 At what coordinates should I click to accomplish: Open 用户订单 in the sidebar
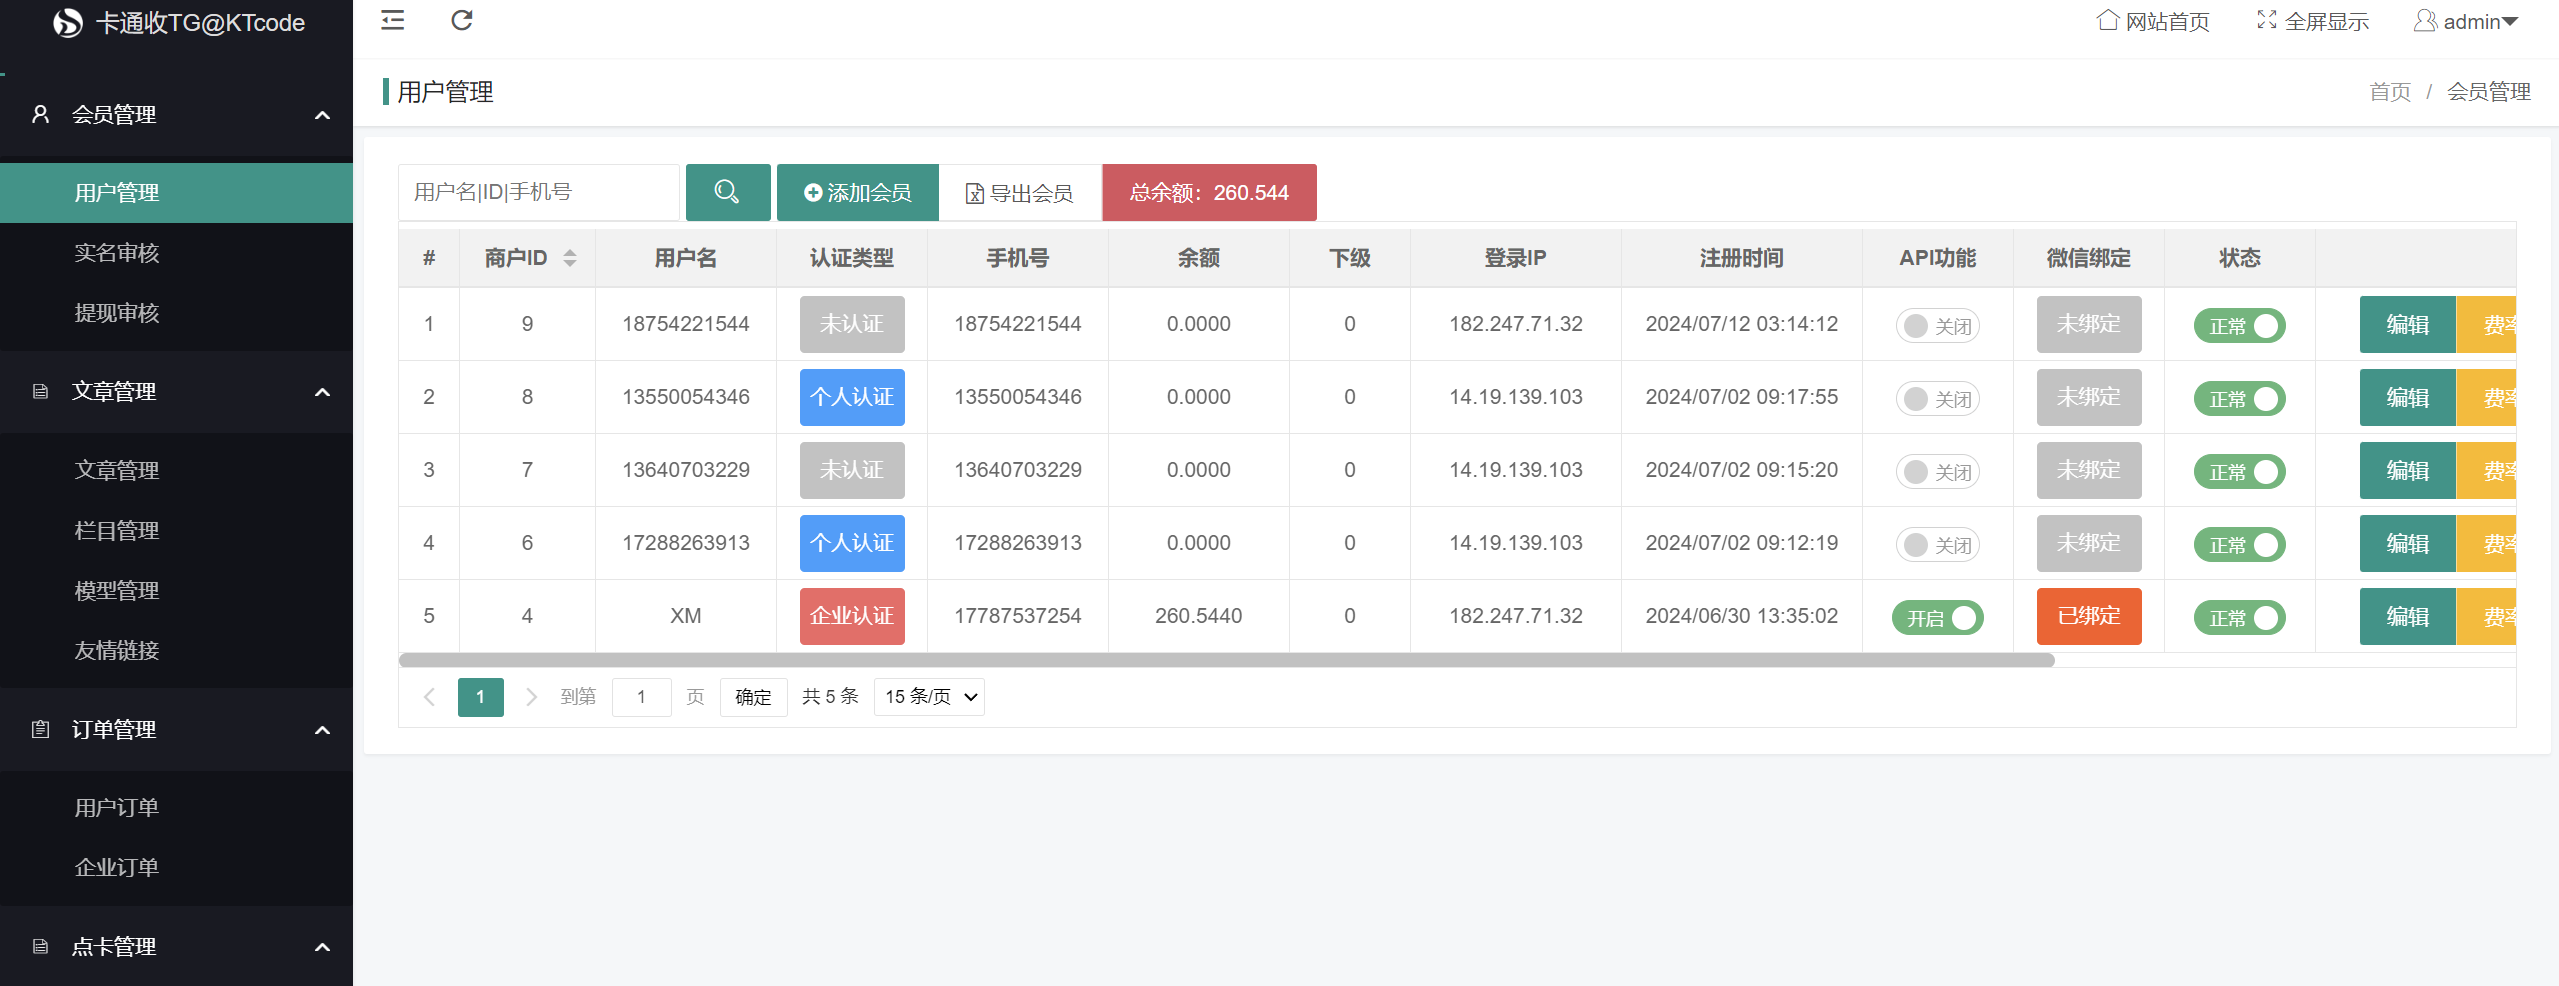pos(117,808)
